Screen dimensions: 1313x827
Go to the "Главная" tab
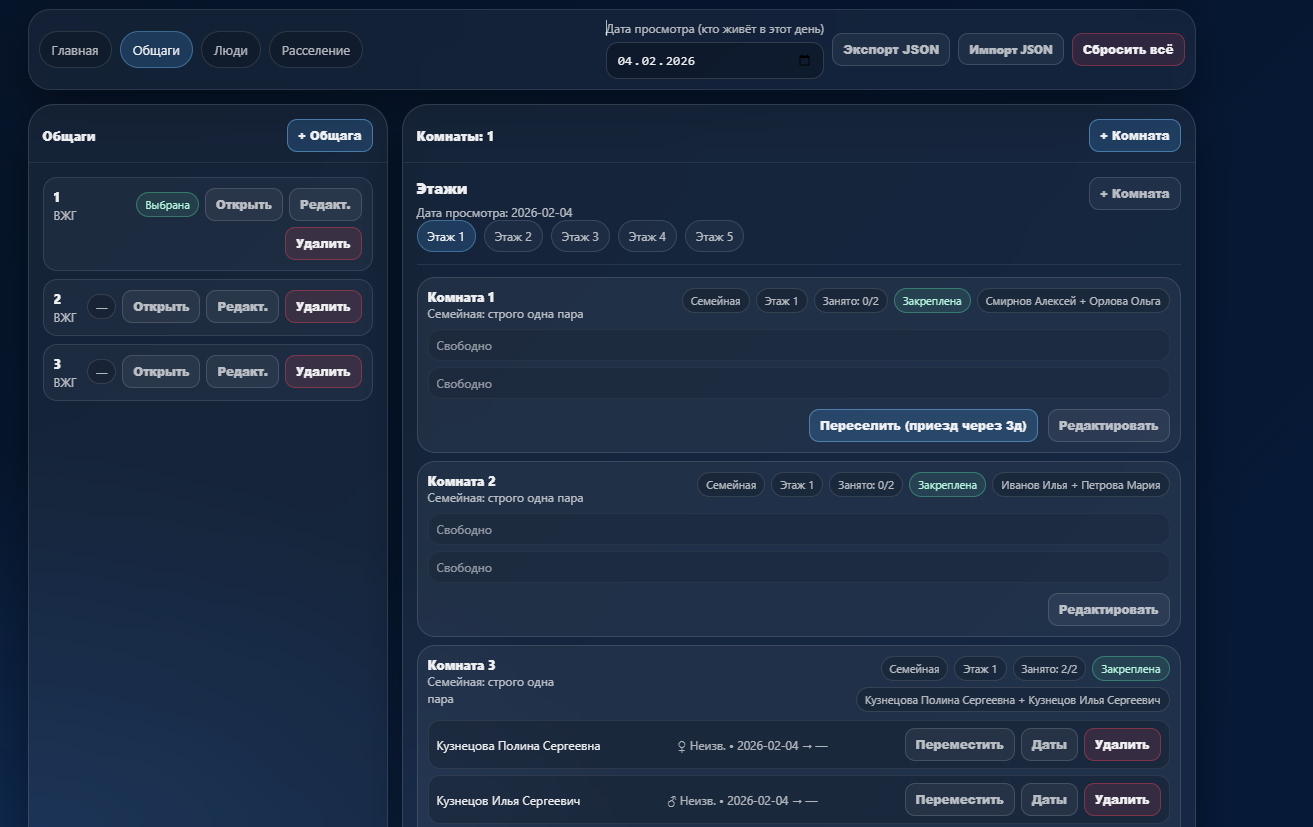point(75,50)
